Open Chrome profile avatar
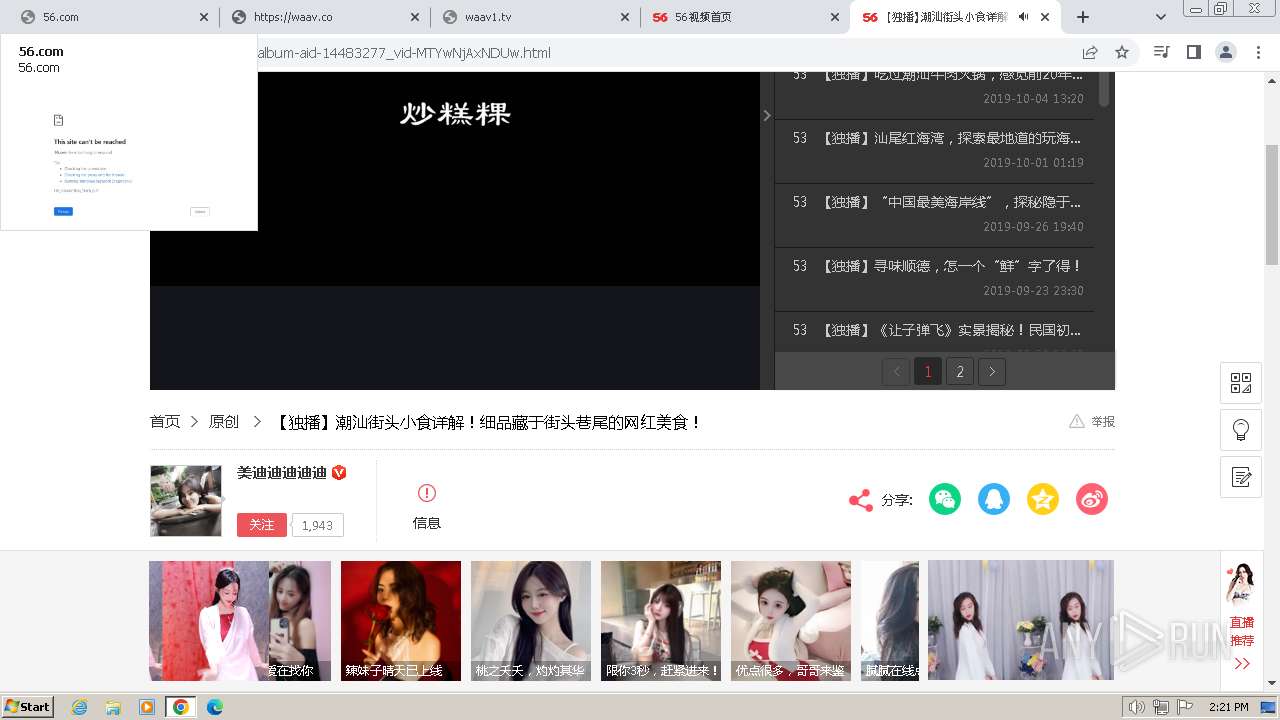1280x720 pixels. [x=1226, y=52]
